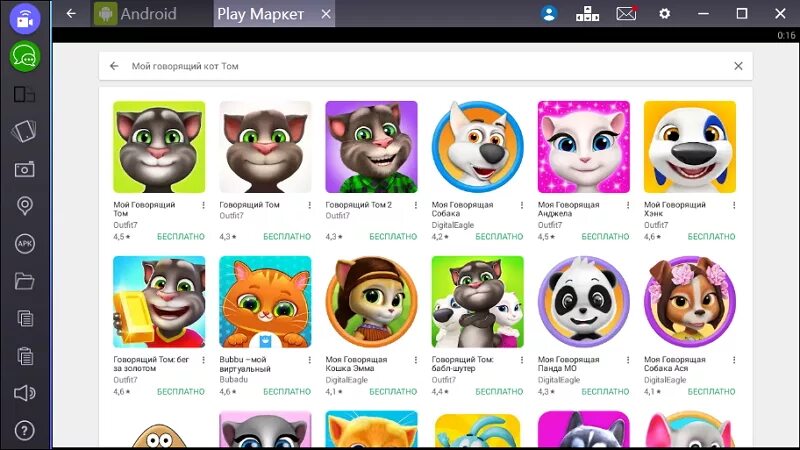Viewport: 800px width, 450px height.
Task: Open the green chat bubble icon
Action: 24,57
